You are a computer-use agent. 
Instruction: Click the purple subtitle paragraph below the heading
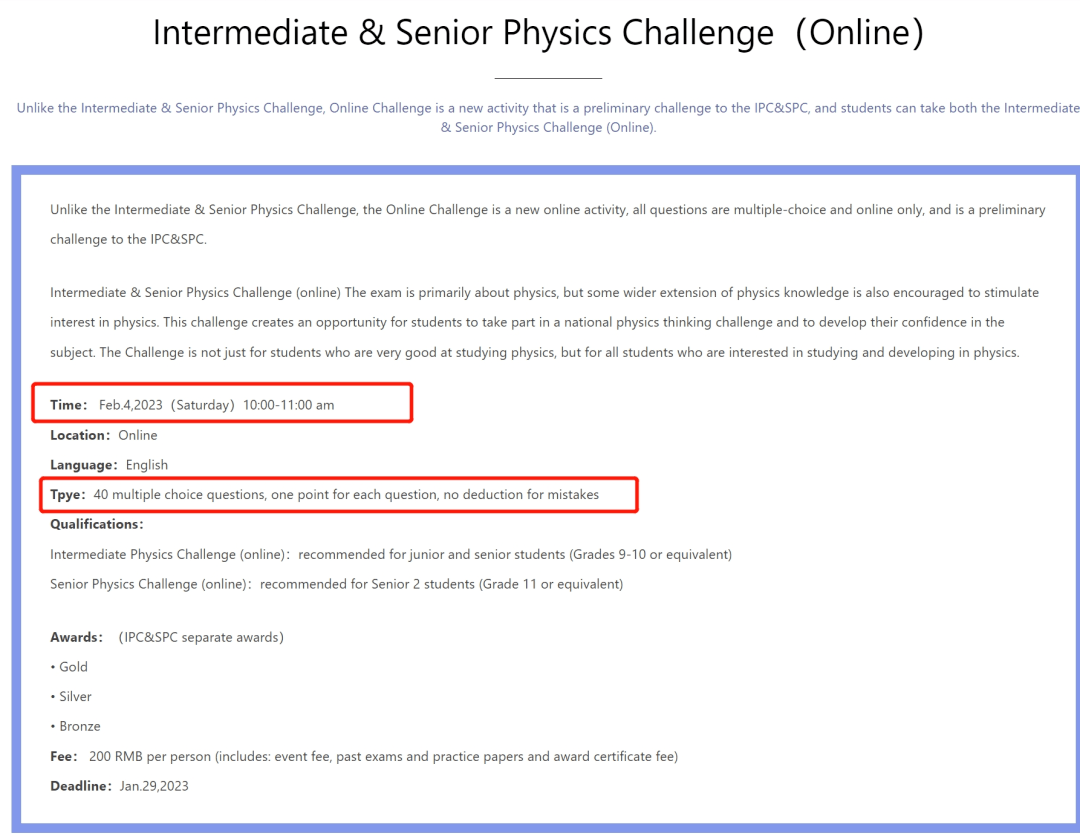548,117
